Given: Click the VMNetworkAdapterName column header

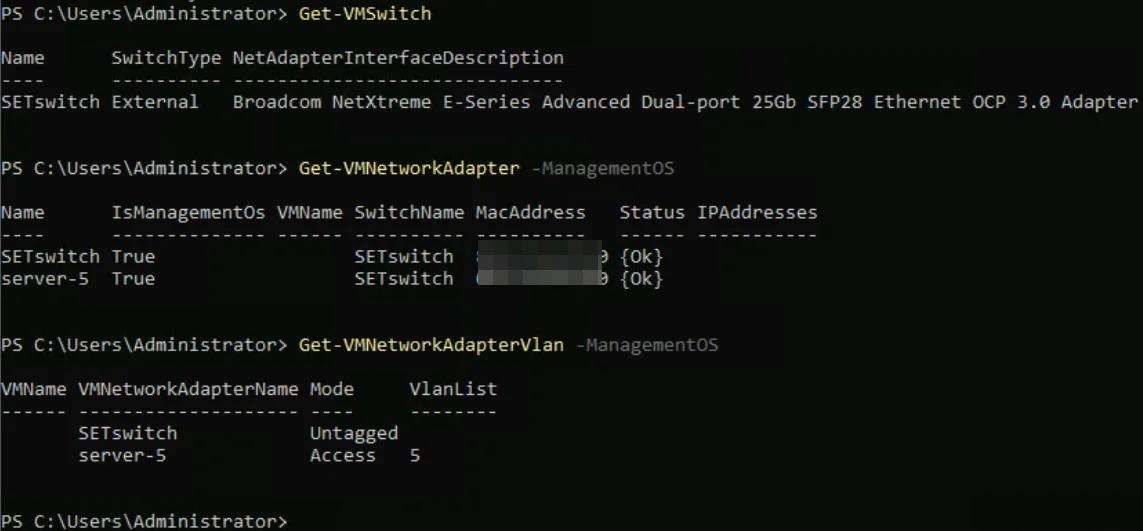Looking at the screenshot, I should point(188,389).
